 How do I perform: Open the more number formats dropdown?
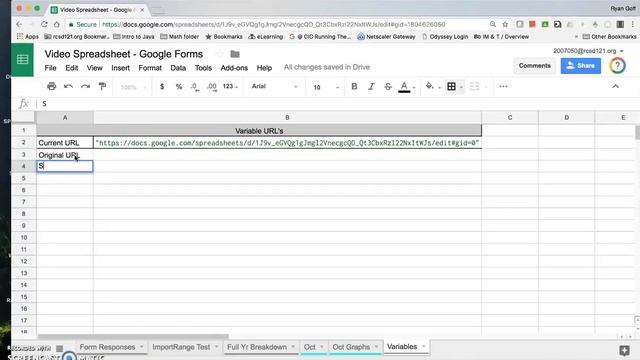point(230,87)
